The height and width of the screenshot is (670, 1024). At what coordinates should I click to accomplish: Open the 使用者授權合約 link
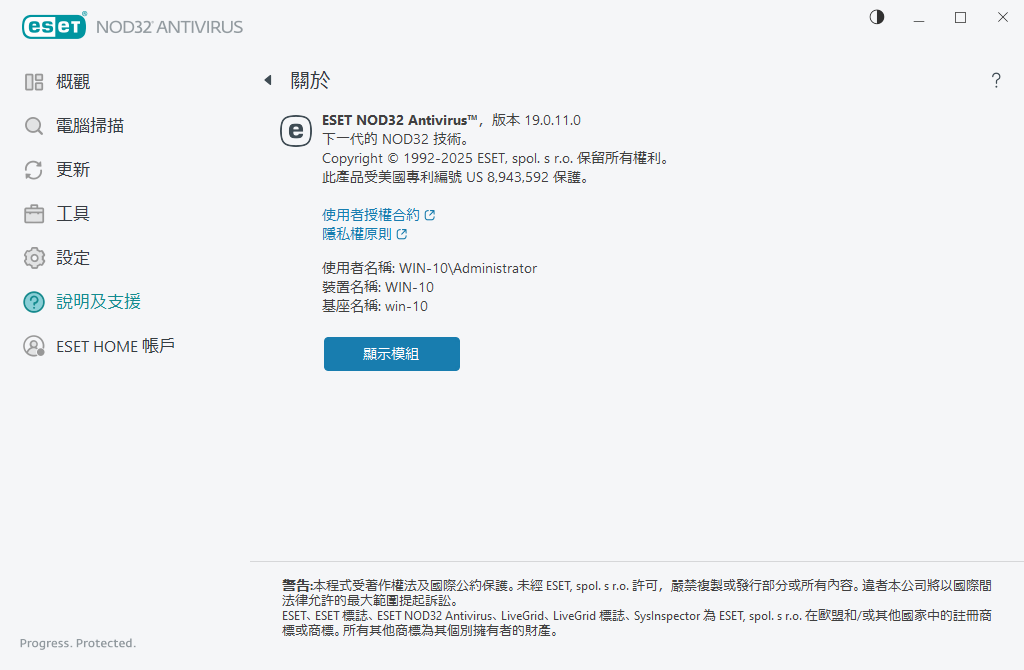(x=371, y=214)
